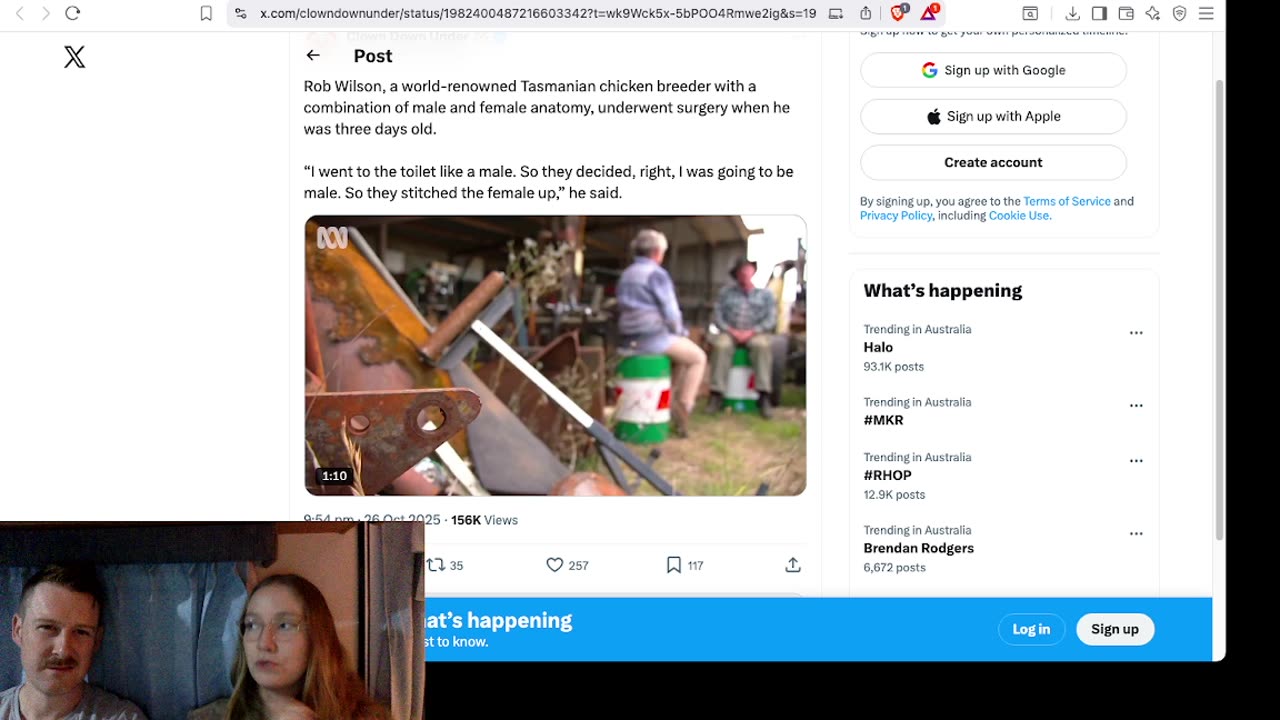
Task: Open the downloads icon
Action: pos(1072,13)
